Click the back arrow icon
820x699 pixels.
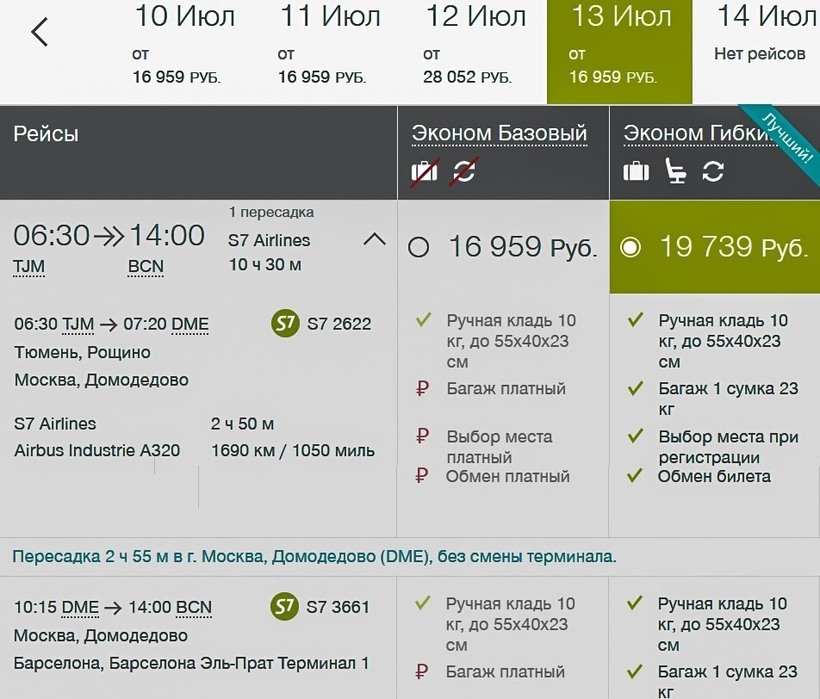point(39,32)
